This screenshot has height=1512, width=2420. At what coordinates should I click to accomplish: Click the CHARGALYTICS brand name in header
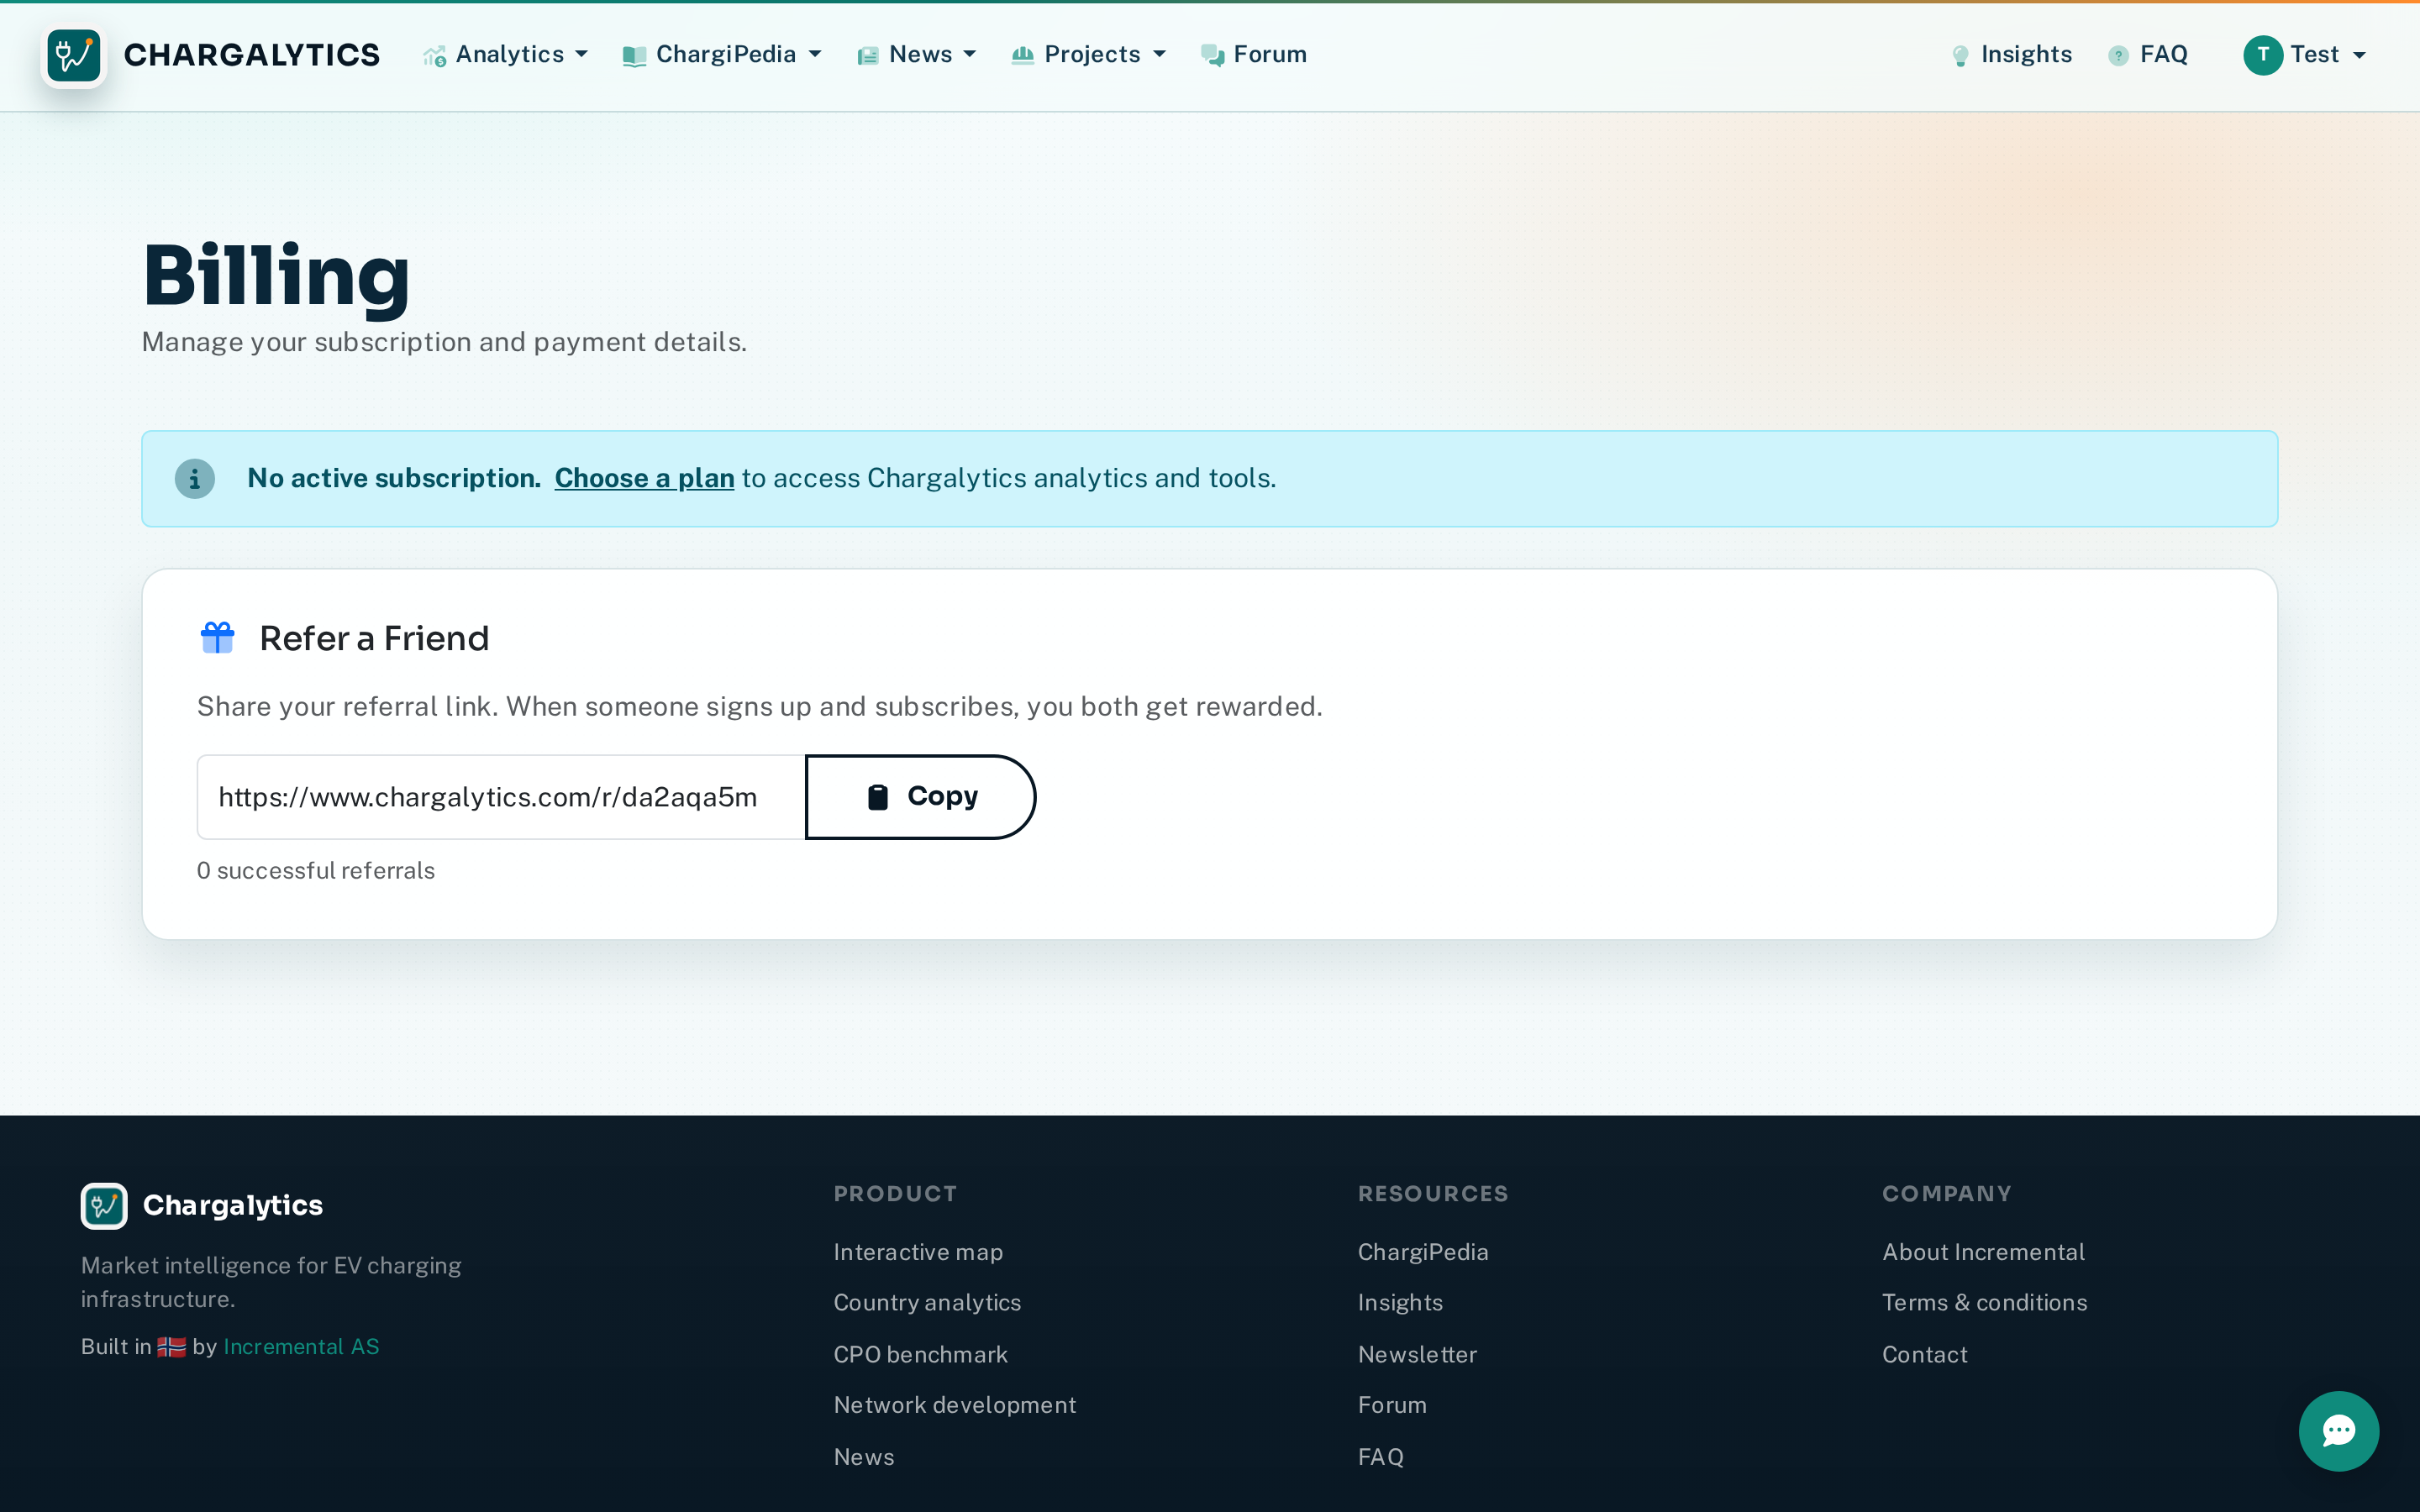[252, 55]
